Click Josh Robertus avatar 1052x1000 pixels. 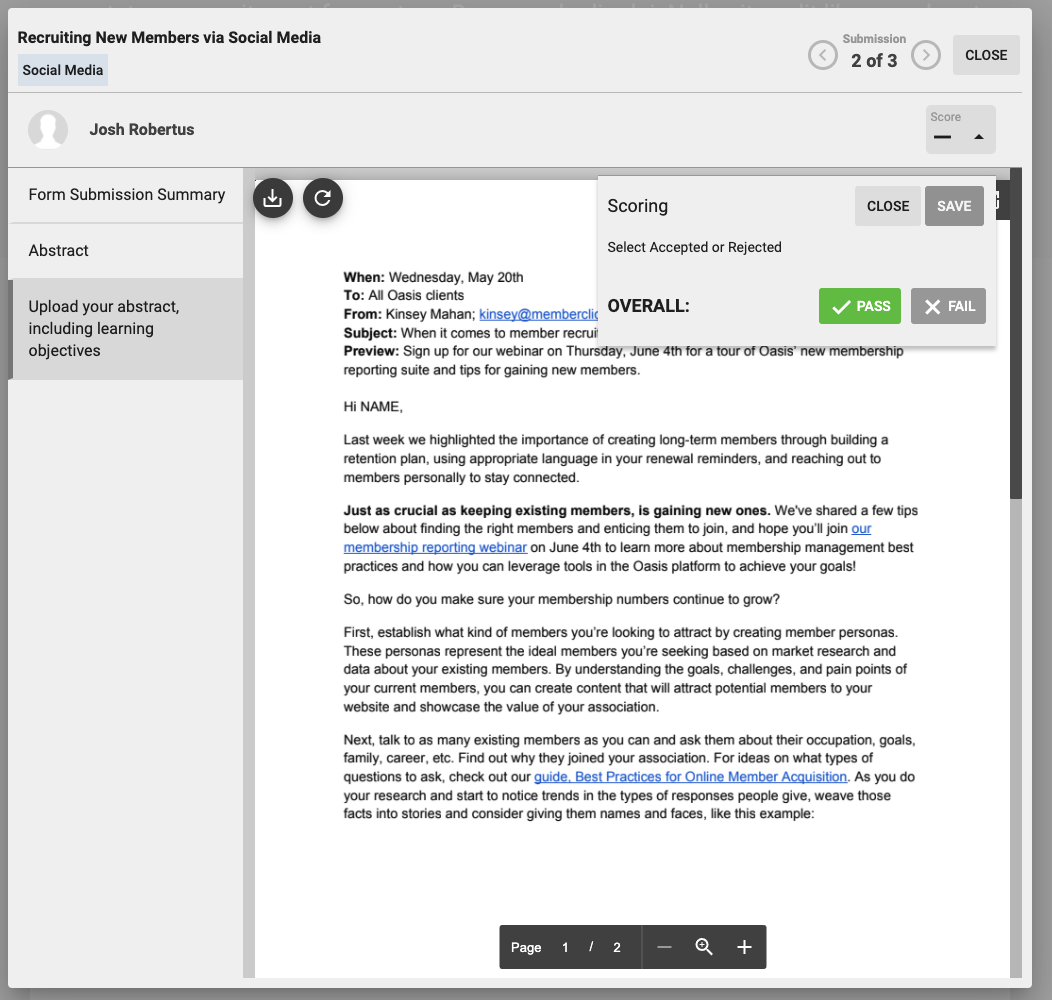point(48,130)
